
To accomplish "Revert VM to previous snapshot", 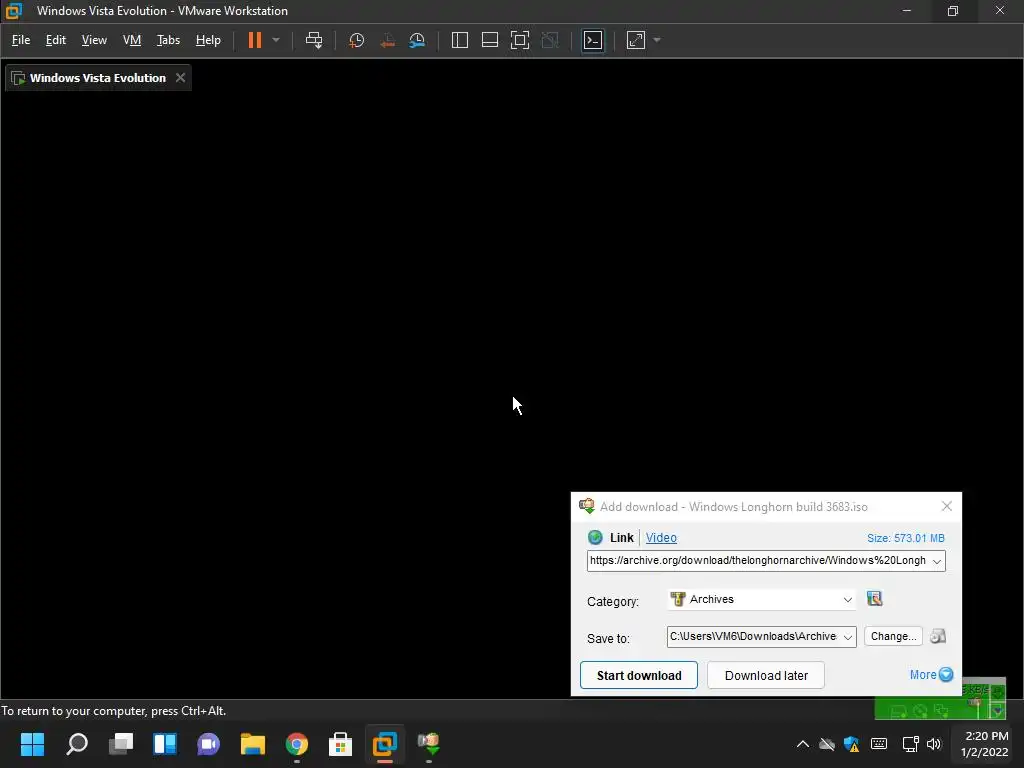I will tap(387, 40).
